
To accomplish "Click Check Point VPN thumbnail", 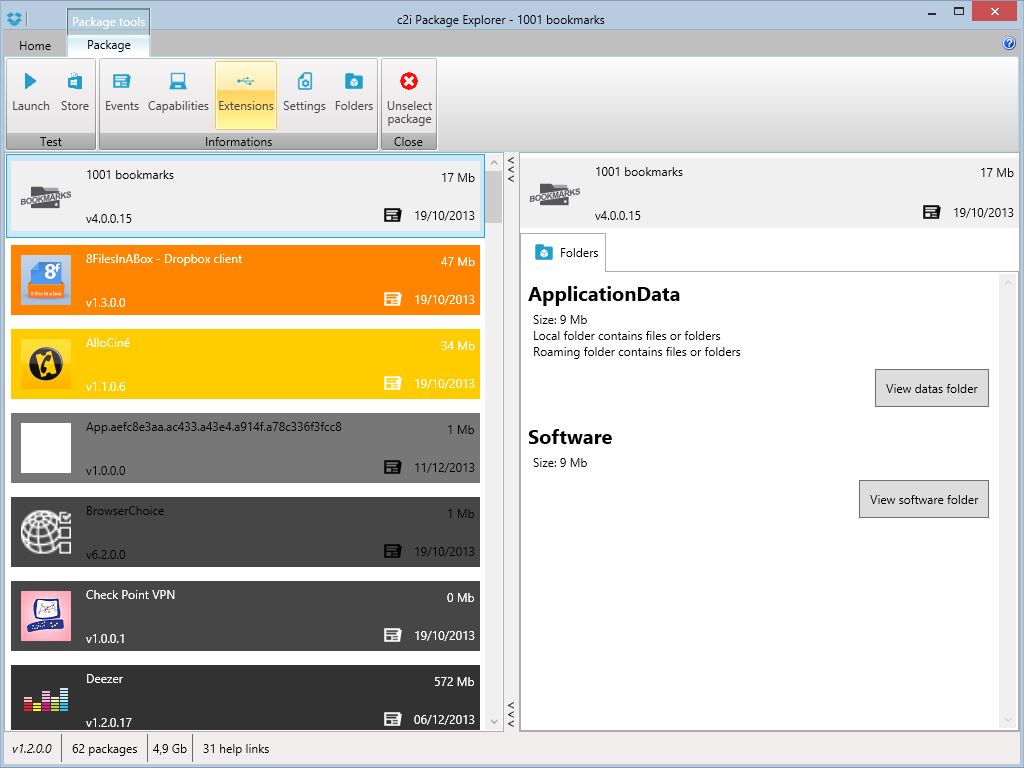I will click(46, 616).
